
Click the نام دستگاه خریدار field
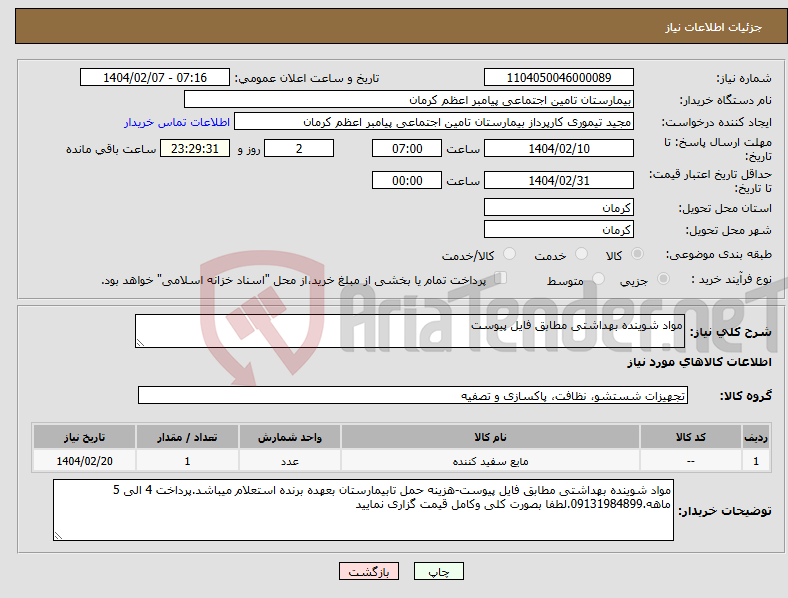pos(409,99)
